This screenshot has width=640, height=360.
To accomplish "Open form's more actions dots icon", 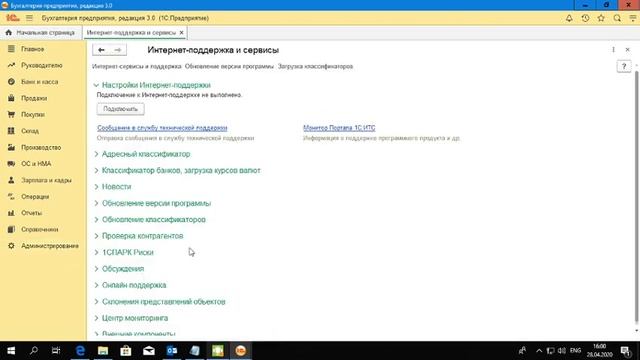I will (x=613, y=49).
